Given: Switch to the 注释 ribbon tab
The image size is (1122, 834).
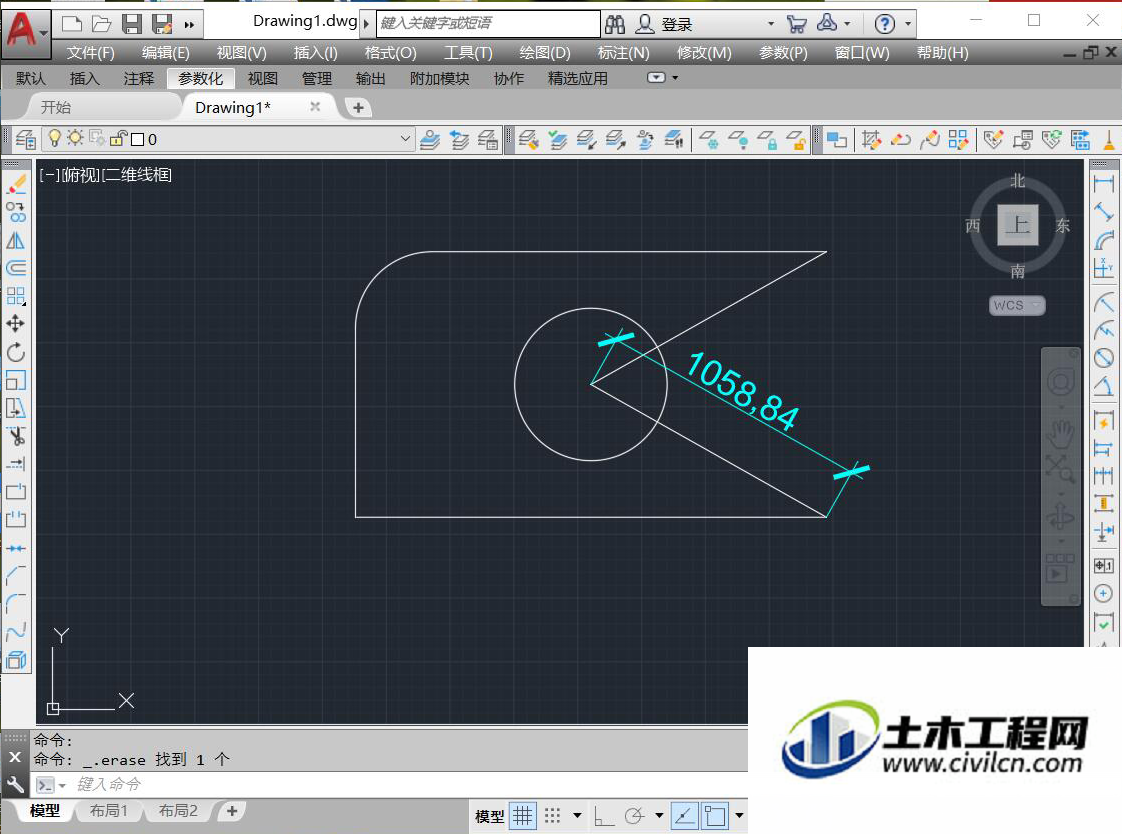Looking at the screenshot, I should [138, 79].
